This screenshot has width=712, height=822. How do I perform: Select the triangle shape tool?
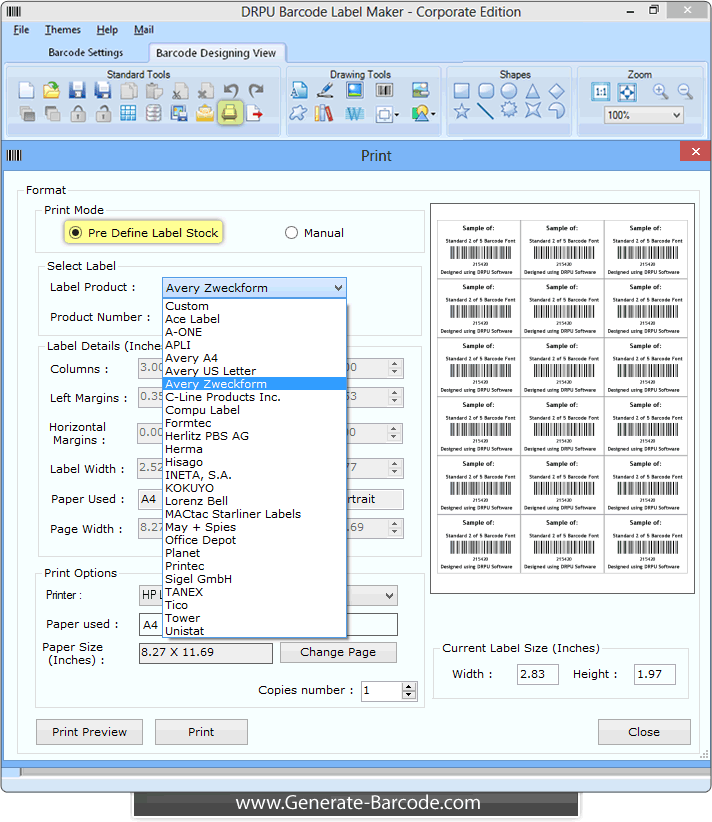533,91
